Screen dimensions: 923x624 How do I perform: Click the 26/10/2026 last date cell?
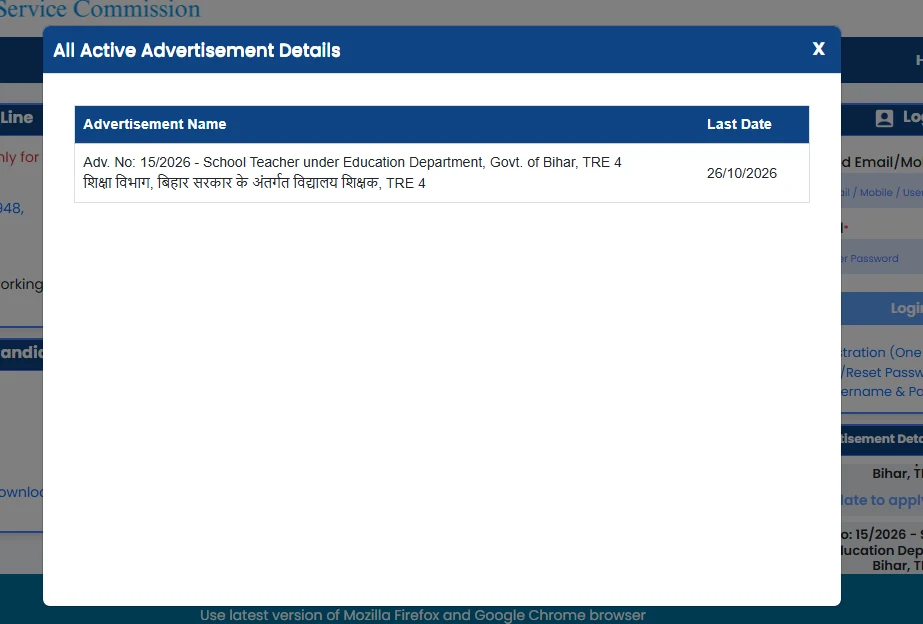pyautogui.click(x=742, y=173)
